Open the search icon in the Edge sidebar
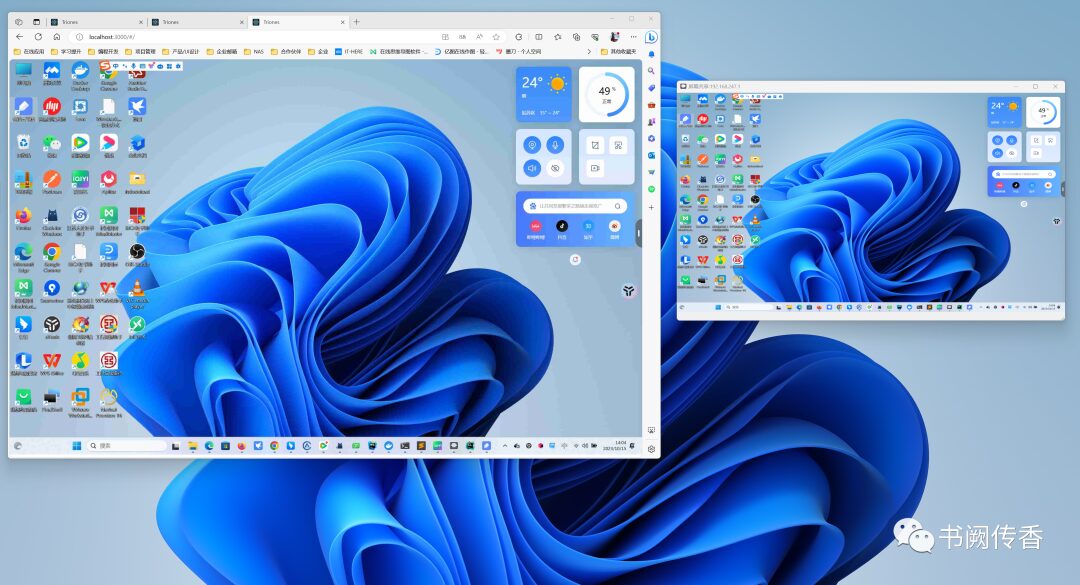Screen dimensions: 1080x585 (651, 70)
